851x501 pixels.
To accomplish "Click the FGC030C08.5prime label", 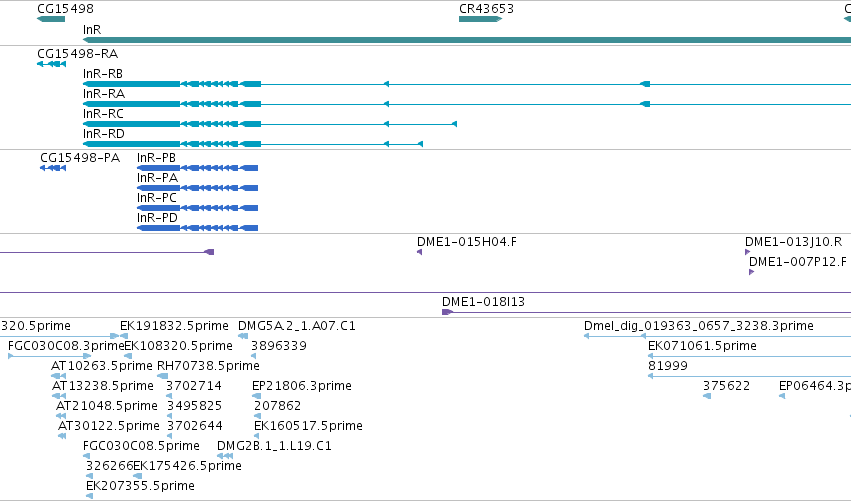I will coord(141,446).
